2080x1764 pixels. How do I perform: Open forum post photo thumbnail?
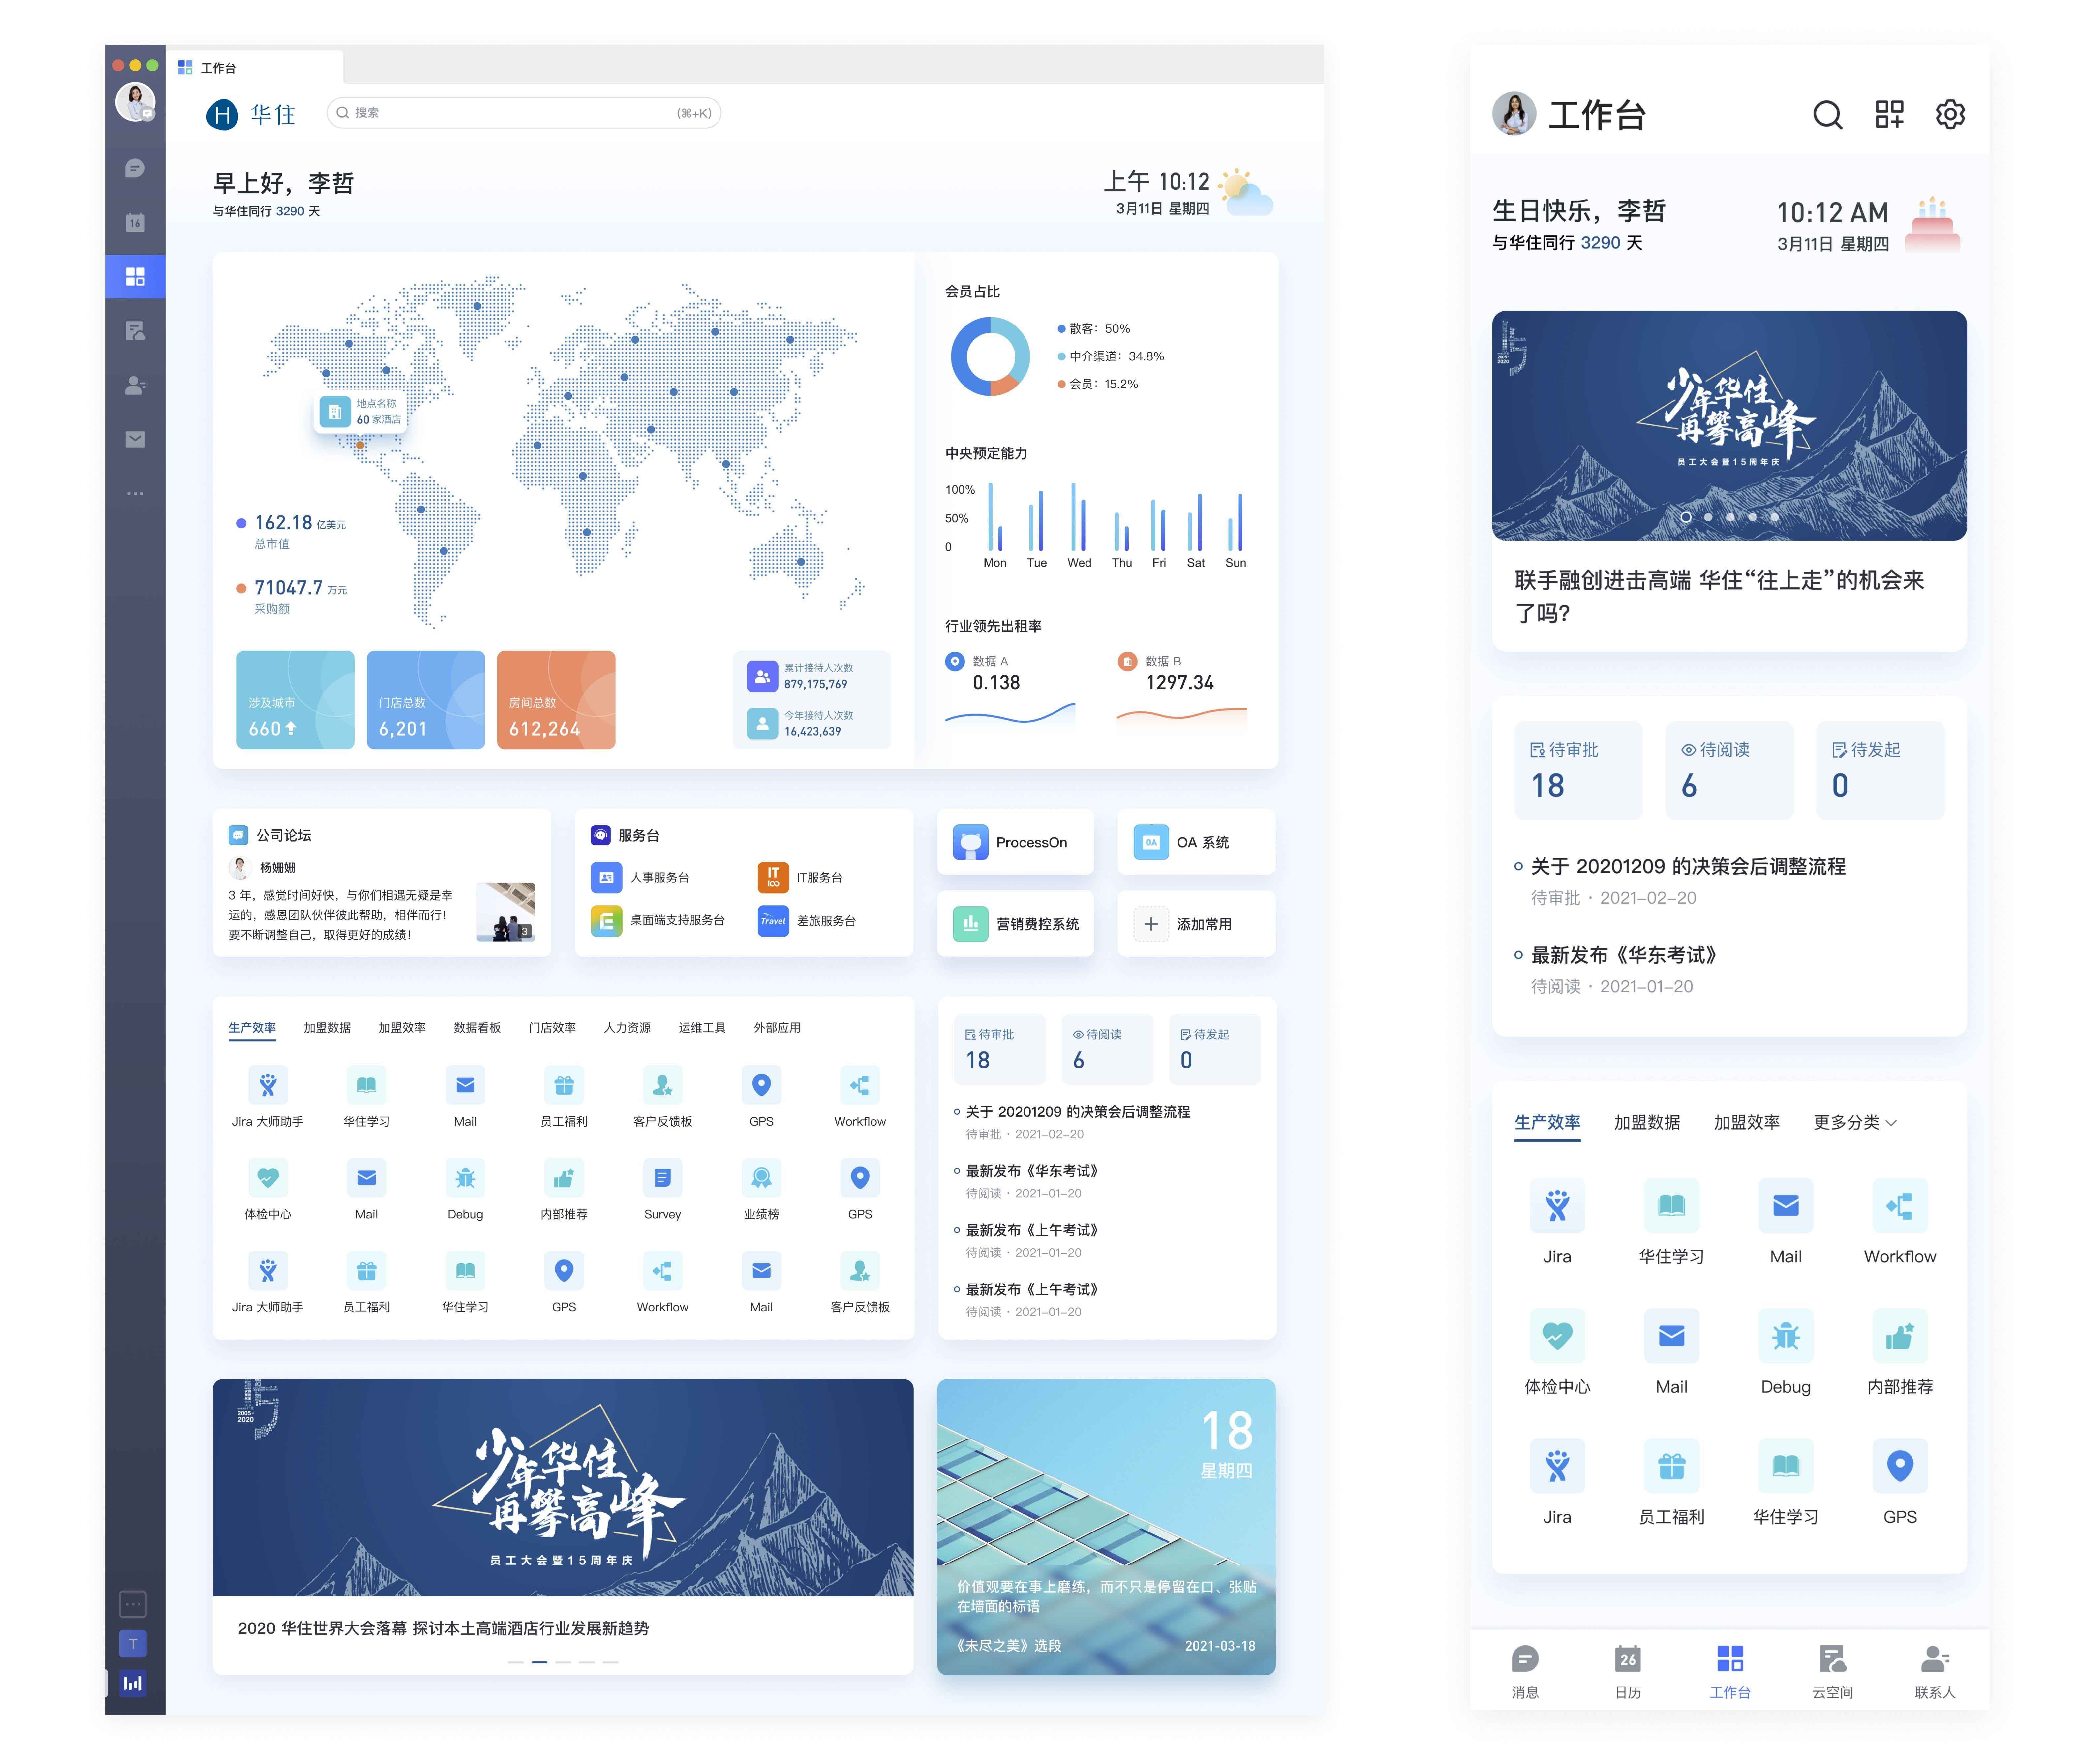coord(506,912)
